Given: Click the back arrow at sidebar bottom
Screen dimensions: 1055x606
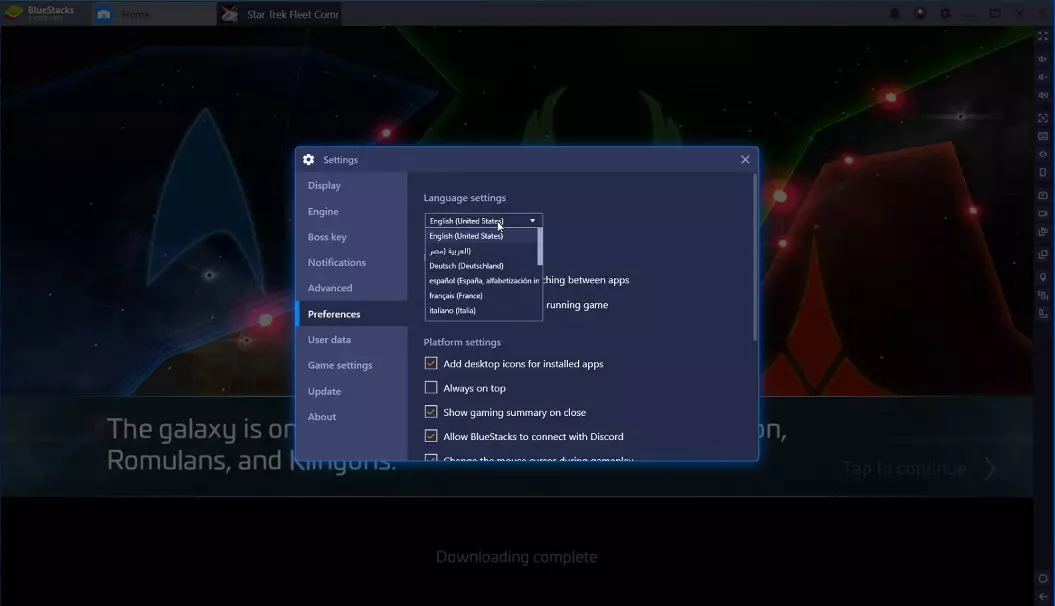Looking at the screenshot, I should coord(1043,597).
